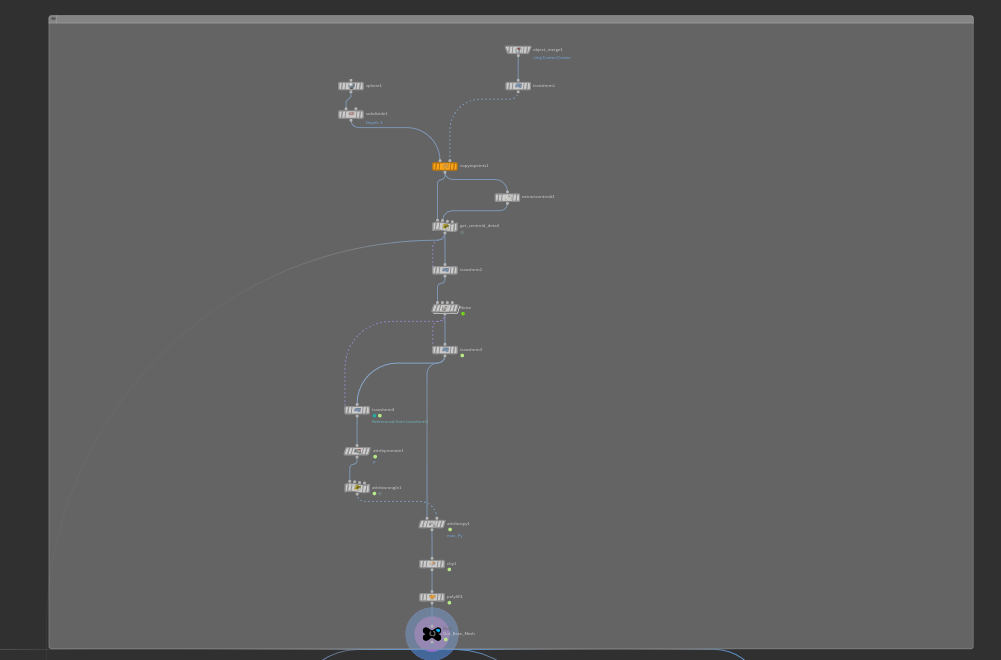Viewport: 1001px width, 660px height.
Task: Select the polyfill1 node
Action: pyautogui.click(x=432, y=597)
